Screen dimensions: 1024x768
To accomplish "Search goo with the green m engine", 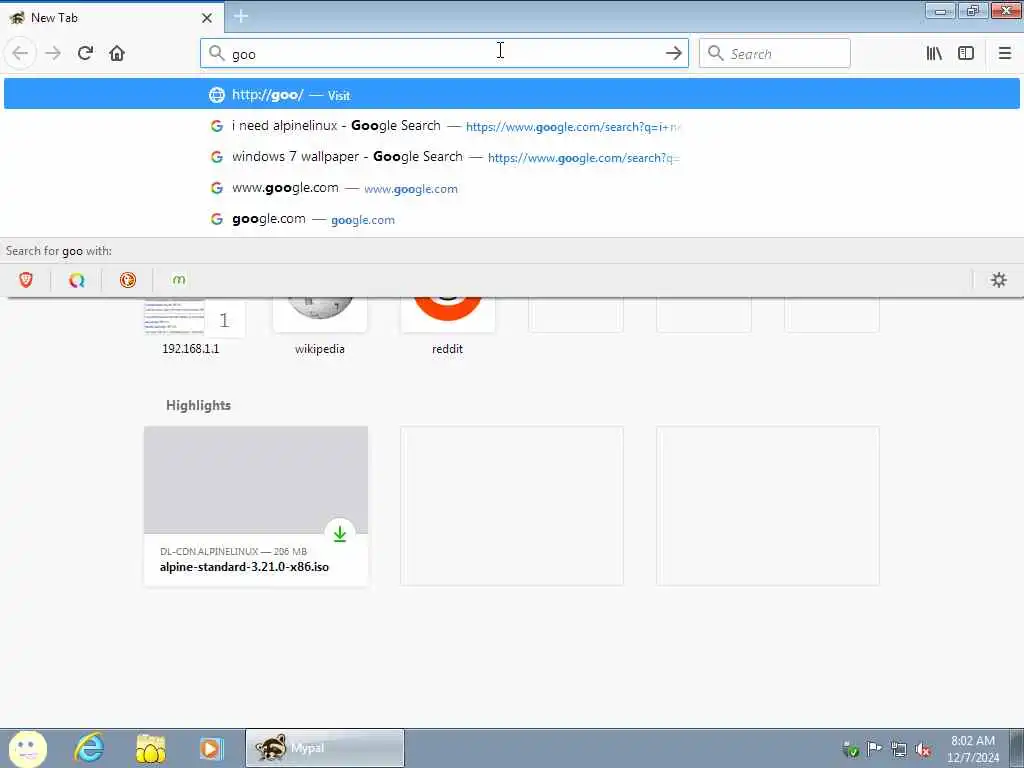I will click(x=179, y=280).
